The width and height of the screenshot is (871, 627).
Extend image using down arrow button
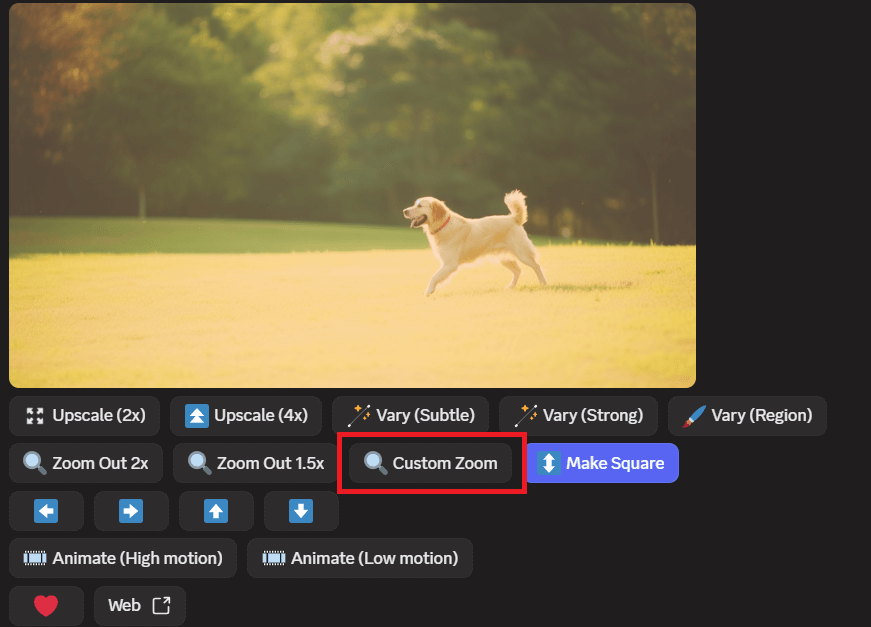pos(301,511)
